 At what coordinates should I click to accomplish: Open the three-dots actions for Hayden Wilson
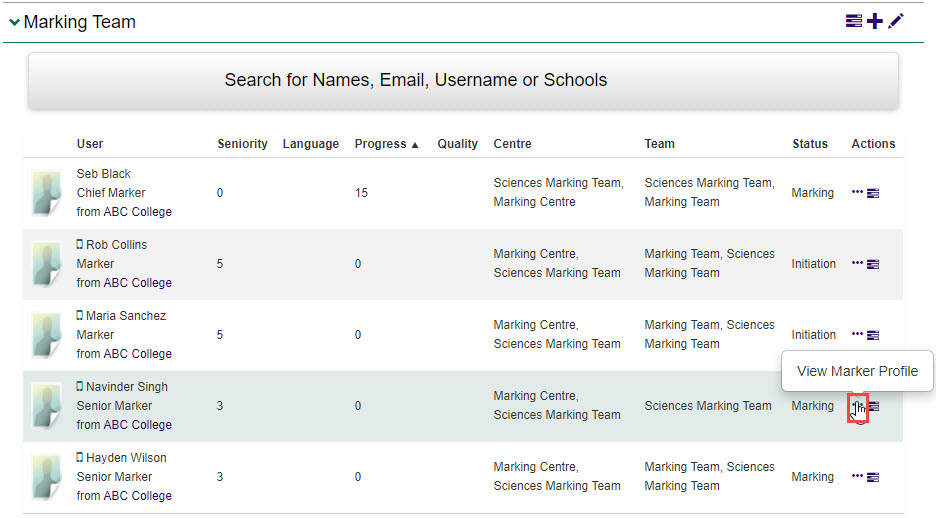pyautogui.click(x=857, y=476)
